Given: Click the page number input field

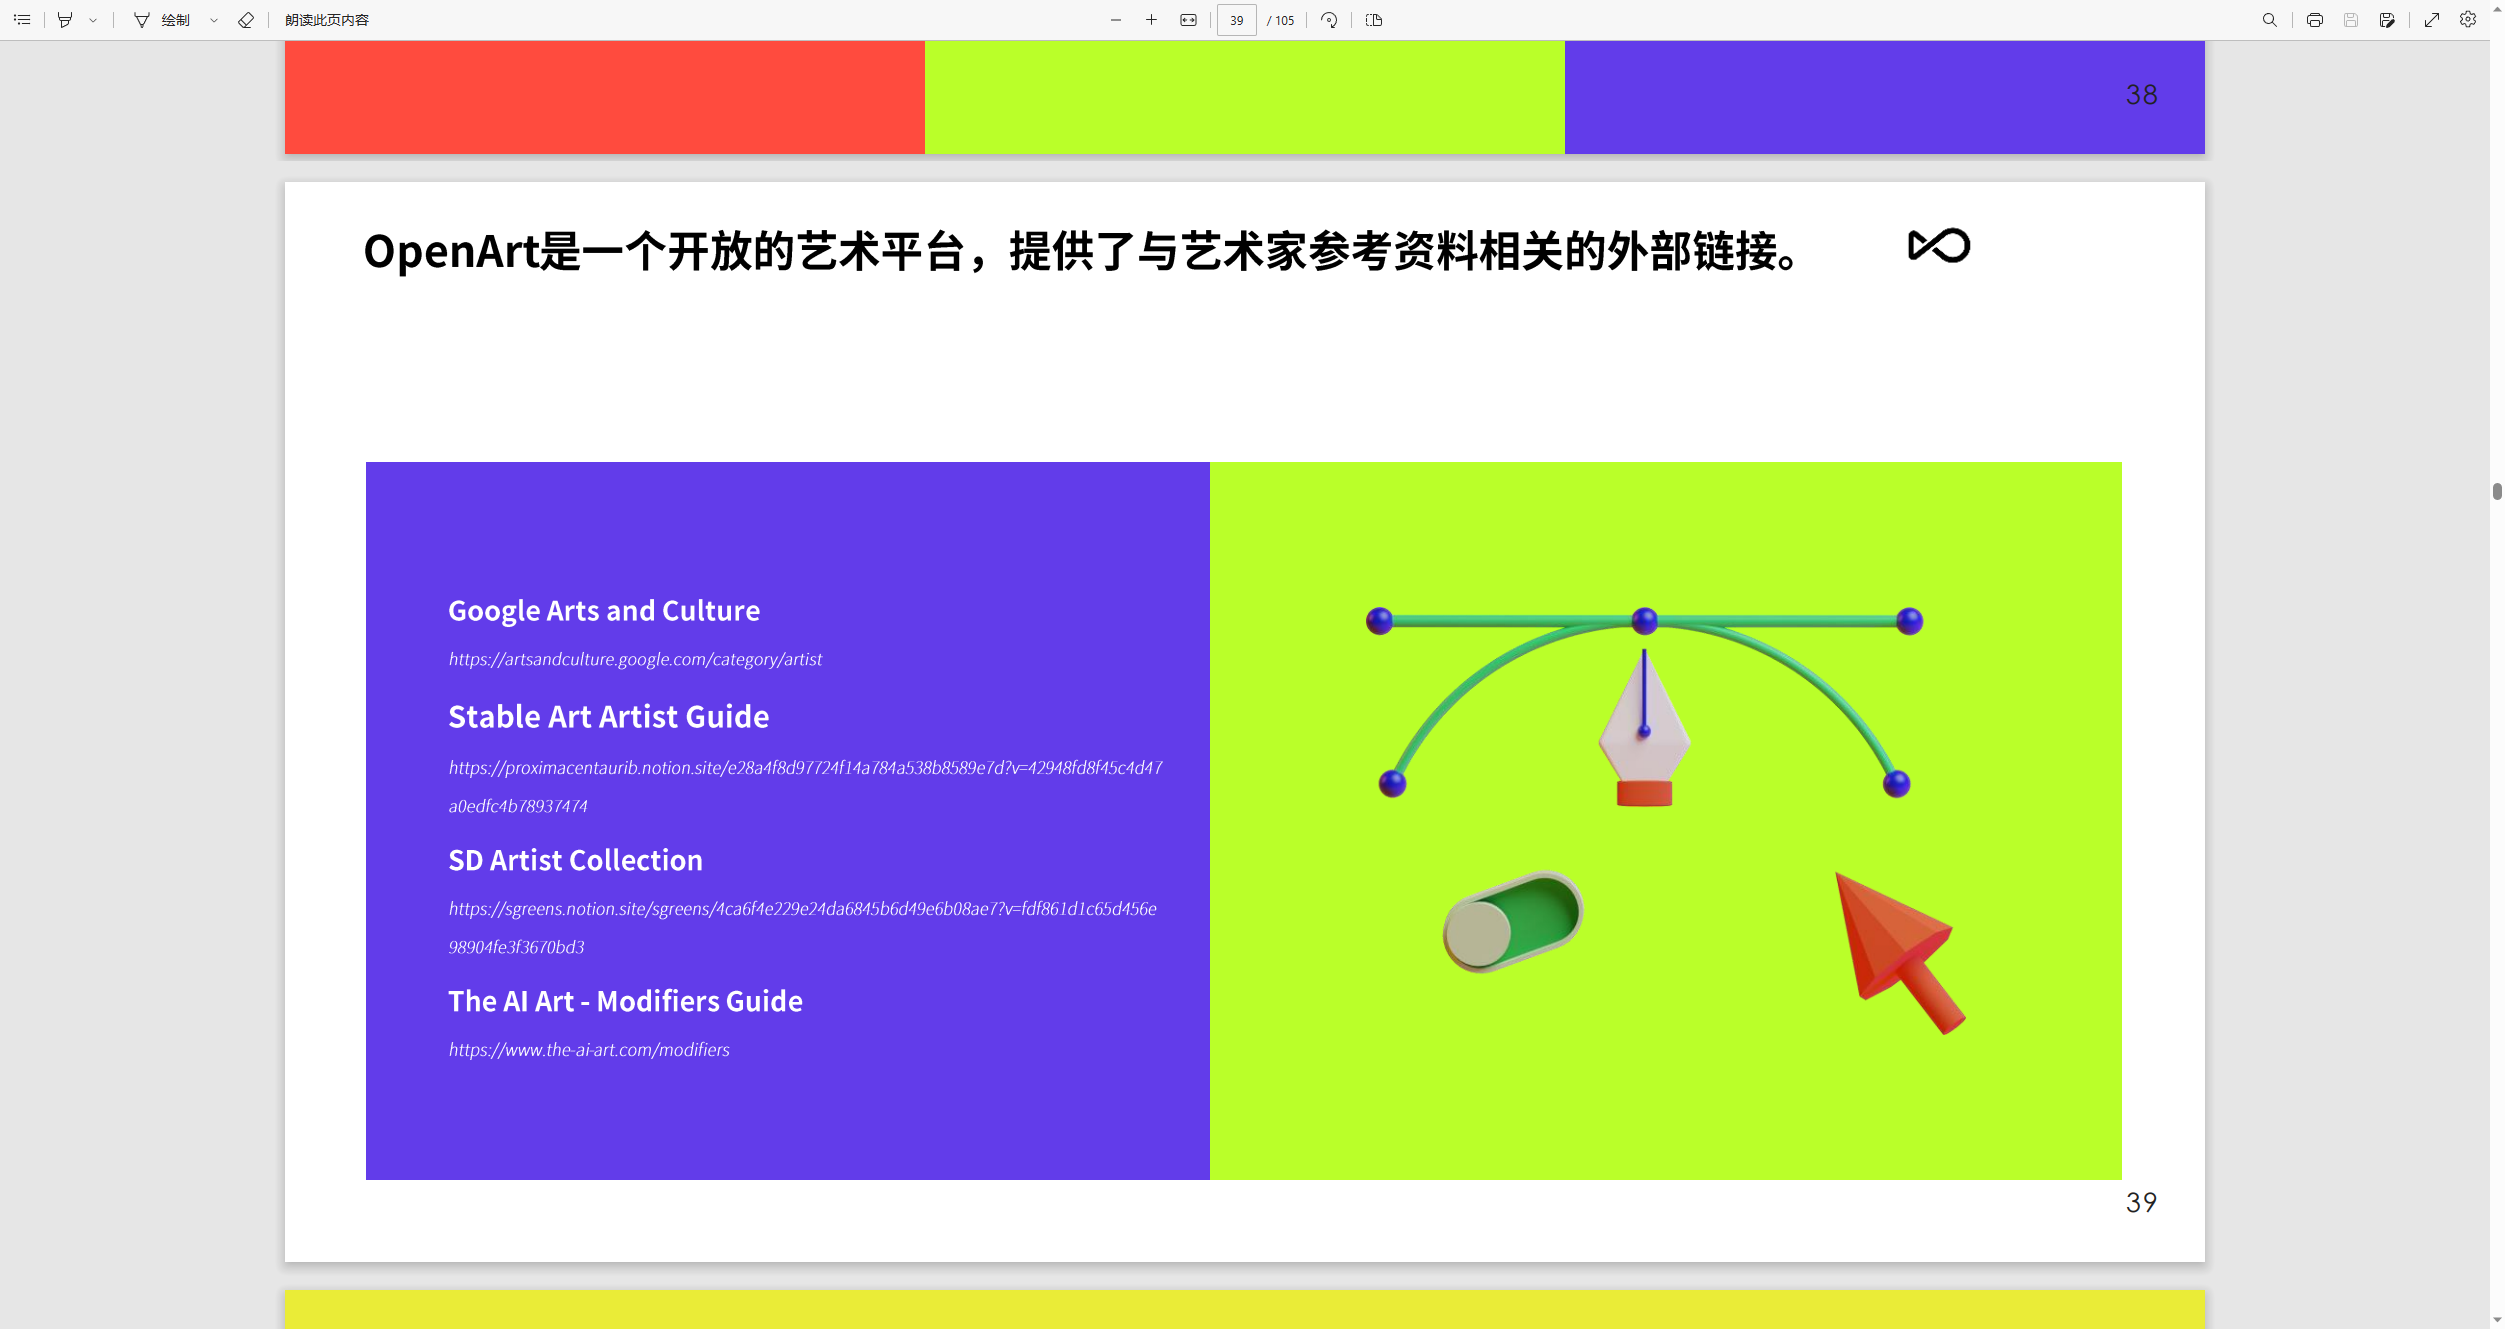Looking at the screenshot, I should [x=1237, y=20].
